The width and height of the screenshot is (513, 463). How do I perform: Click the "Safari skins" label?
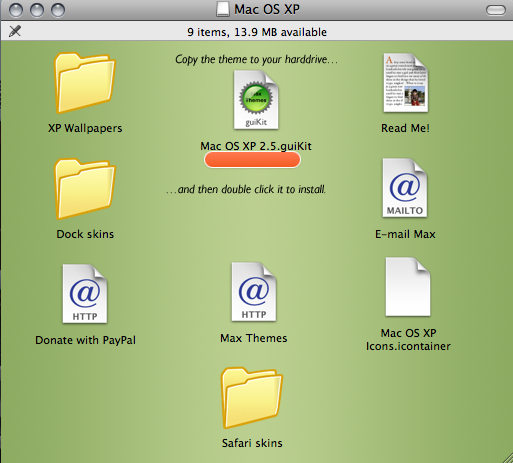[252, 443]
